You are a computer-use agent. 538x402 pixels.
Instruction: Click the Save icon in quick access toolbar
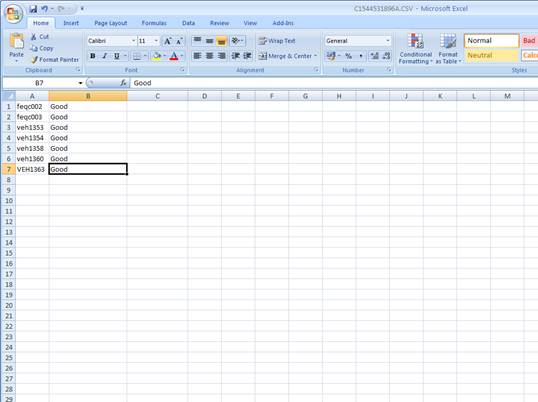[x=33, y=9]
